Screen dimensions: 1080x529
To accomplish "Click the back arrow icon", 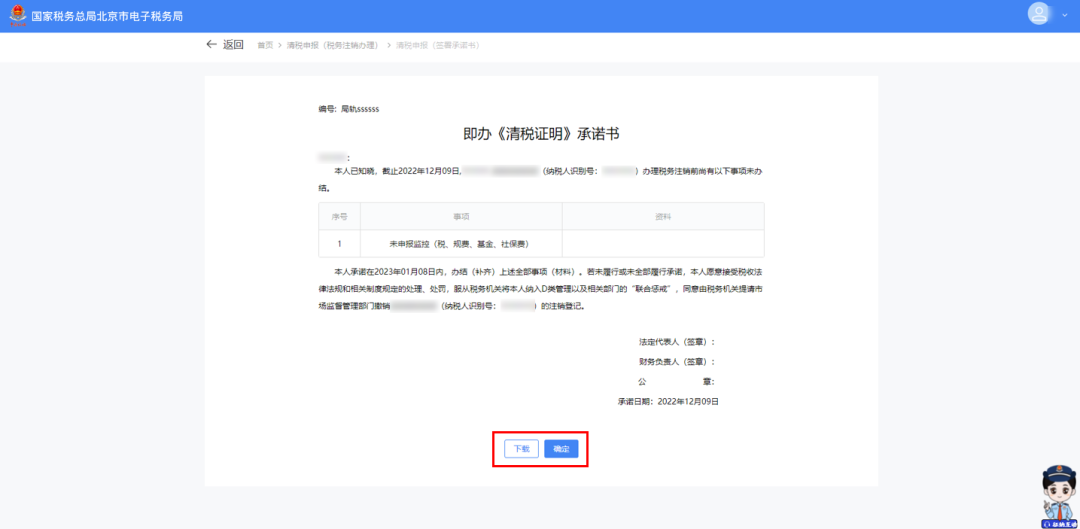I will click(211, 45).
